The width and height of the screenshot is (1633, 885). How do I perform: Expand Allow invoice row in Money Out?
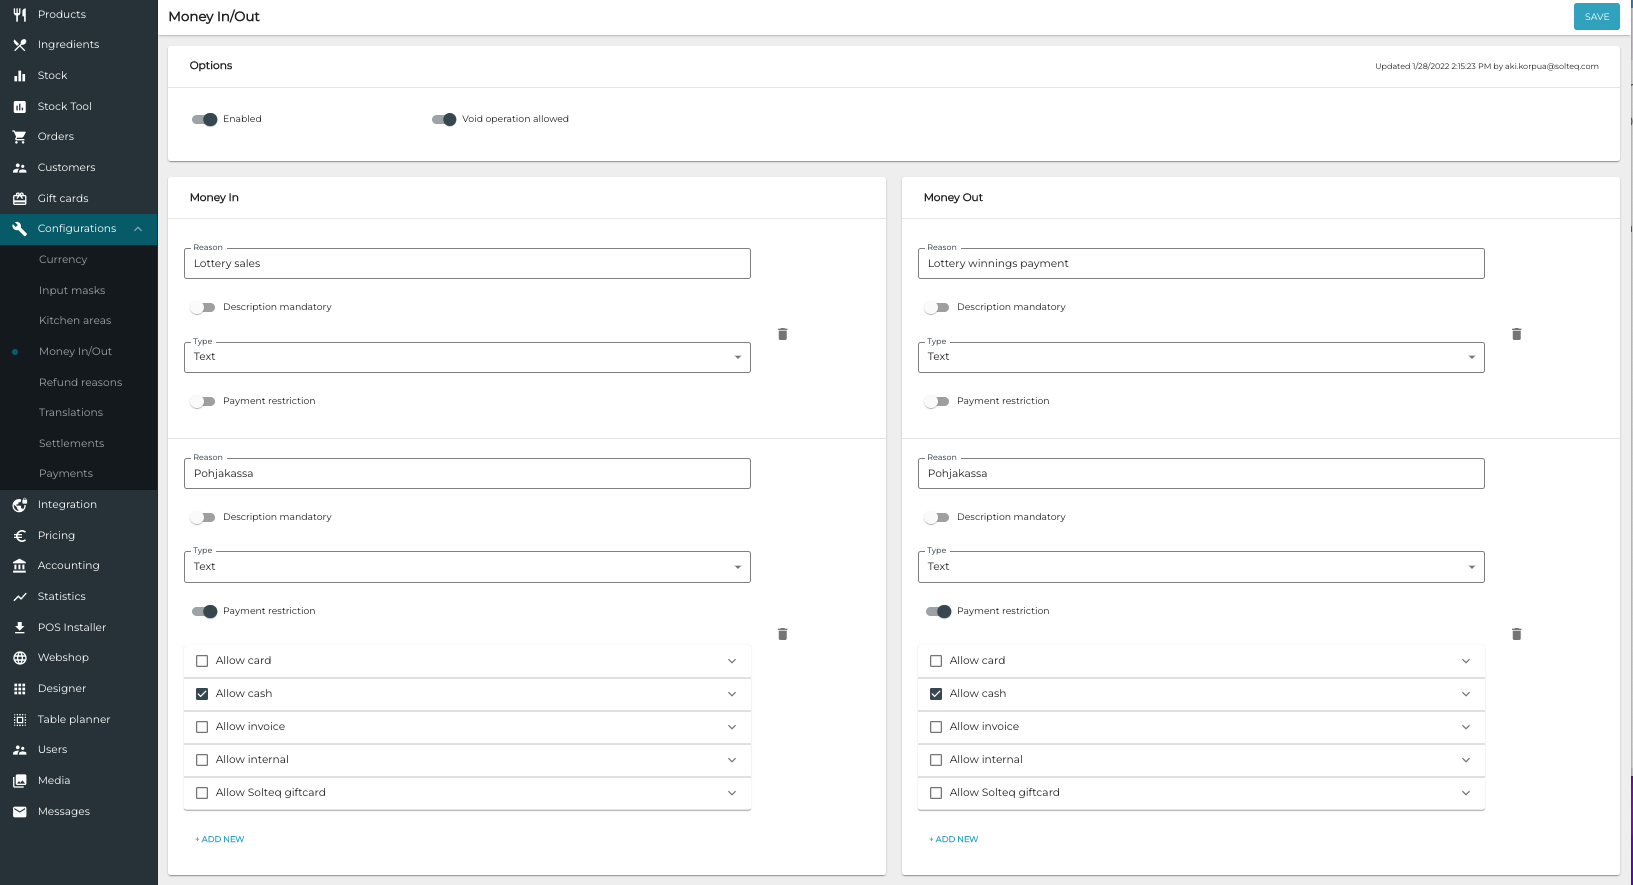(1465, 727)
